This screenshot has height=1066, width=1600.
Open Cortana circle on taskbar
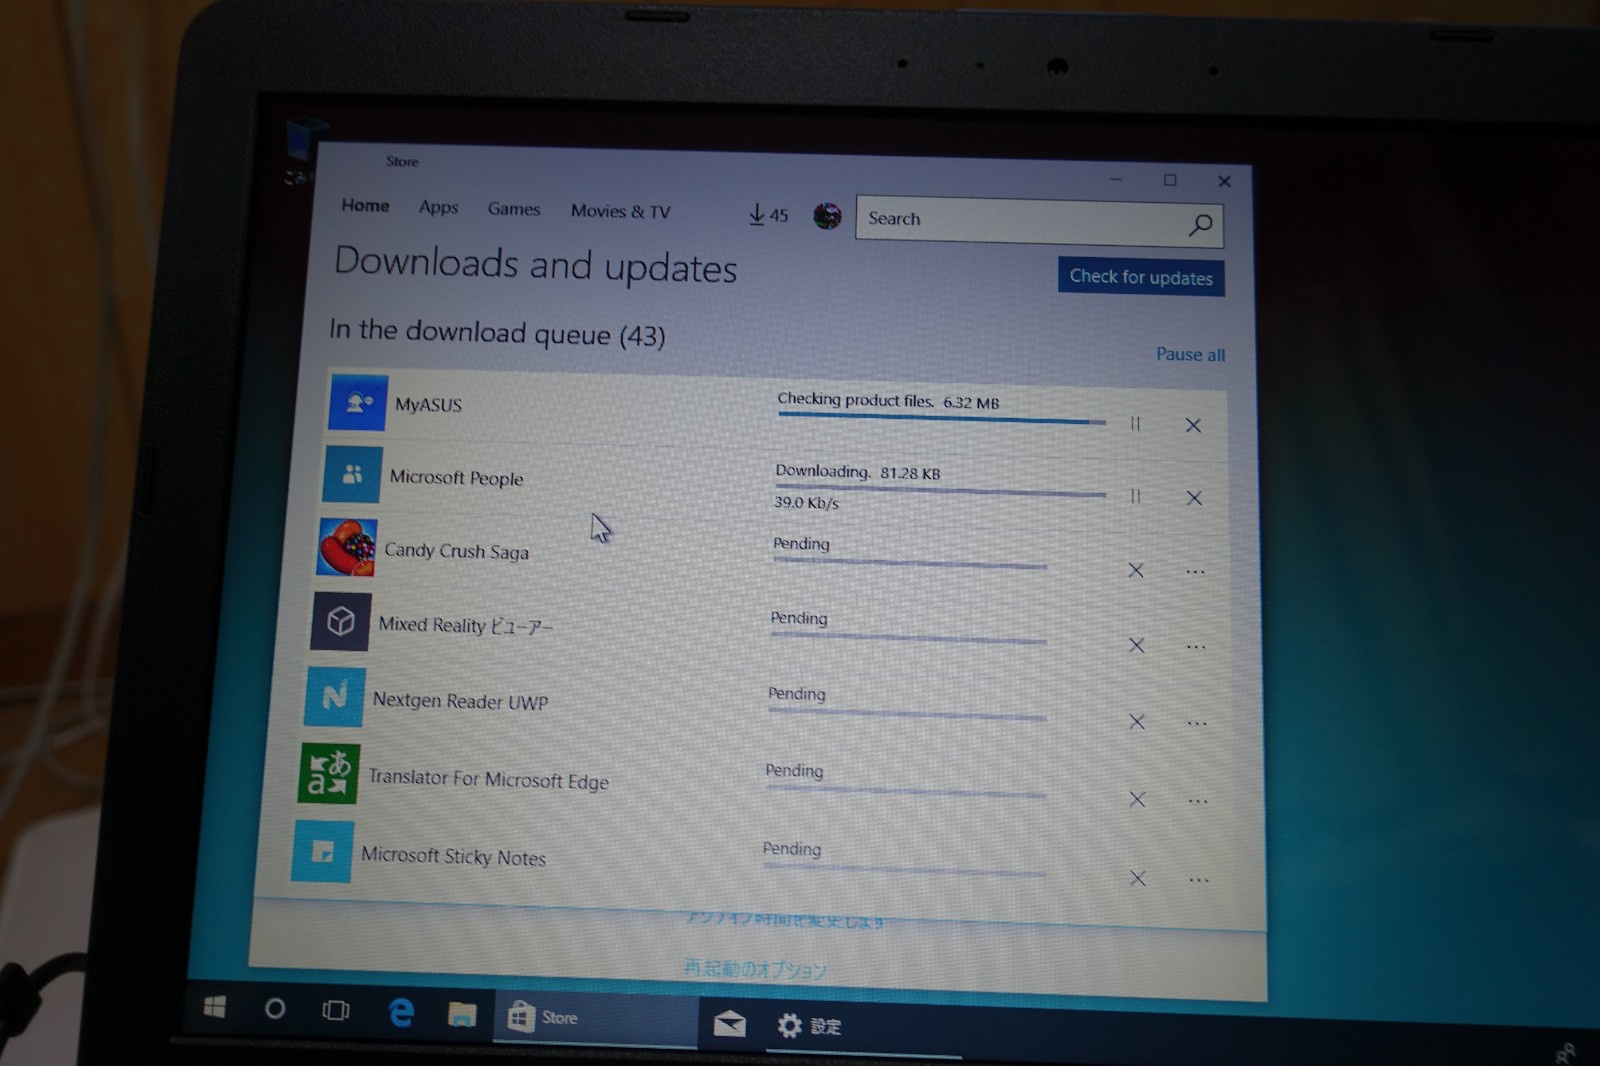(x=274, y=1008)
